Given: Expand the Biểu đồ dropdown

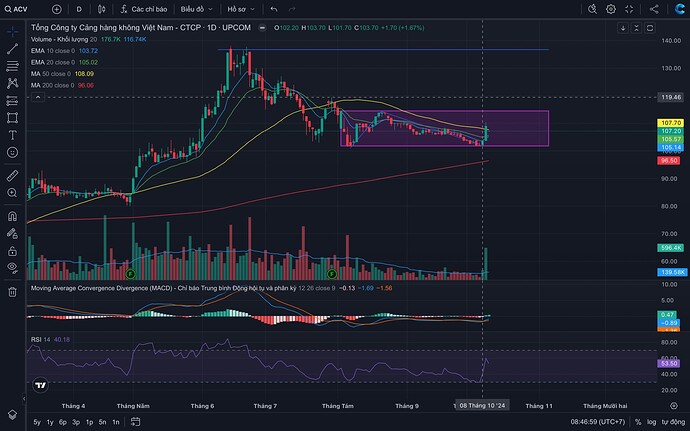Looking at the screenshot, I should 196,9.
